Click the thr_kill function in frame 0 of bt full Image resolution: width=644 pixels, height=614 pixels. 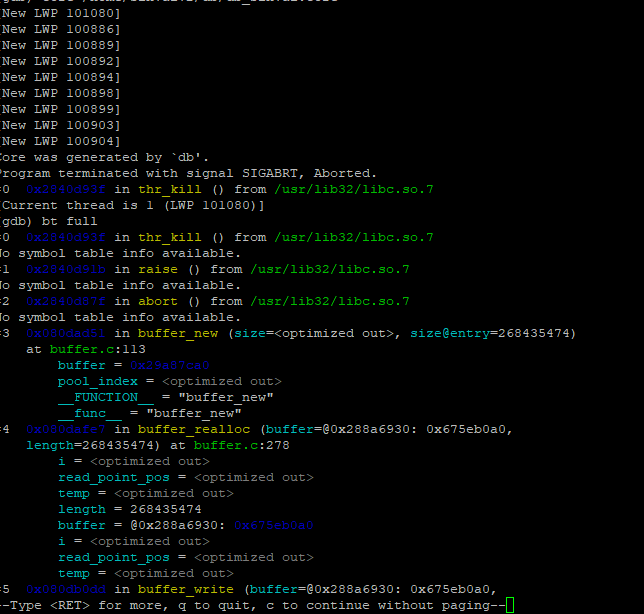(170, 237)
